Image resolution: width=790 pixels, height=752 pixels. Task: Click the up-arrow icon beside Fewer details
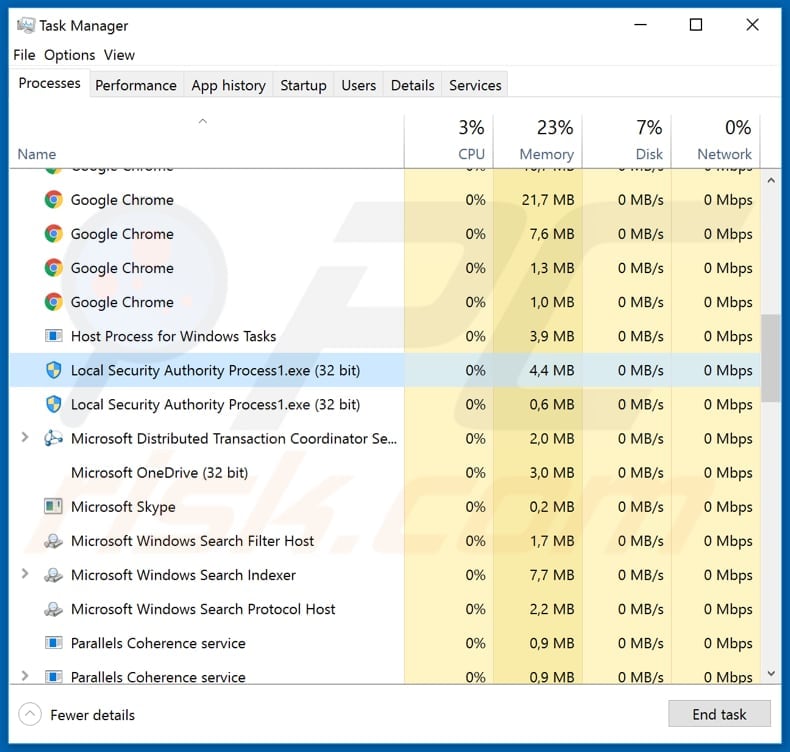pos(30,714)
